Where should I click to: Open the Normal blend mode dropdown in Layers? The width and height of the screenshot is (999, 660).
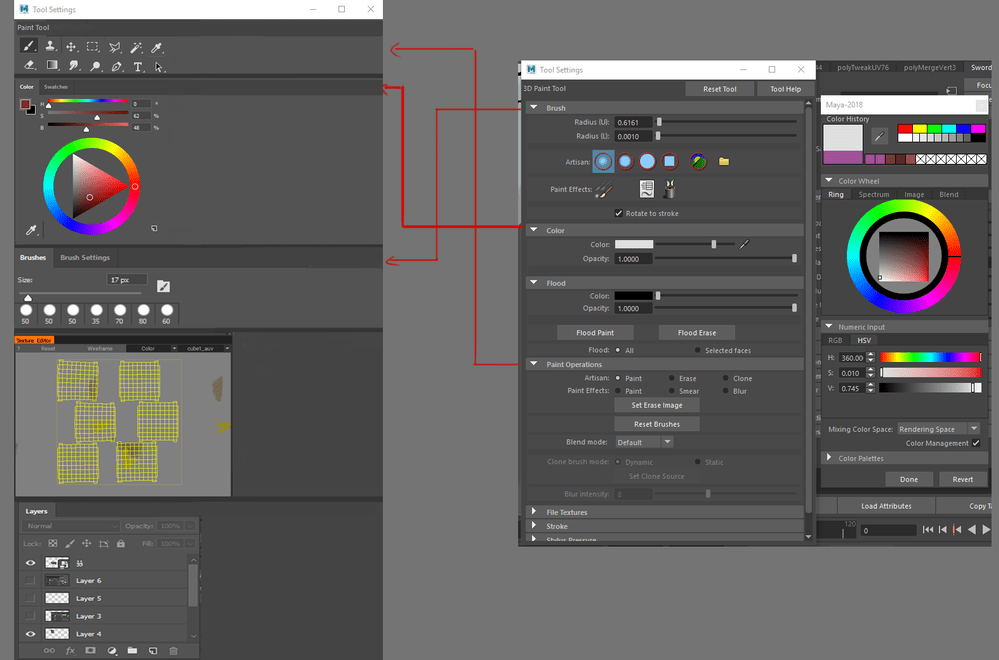(x=70, y=526)
